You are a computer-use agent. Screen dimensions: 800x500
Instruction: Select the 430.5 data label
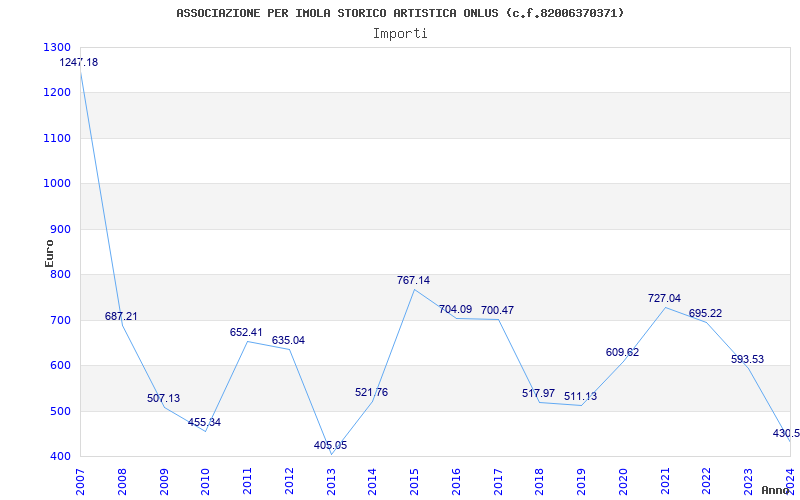pyautogui.click(x=786, y=434)
